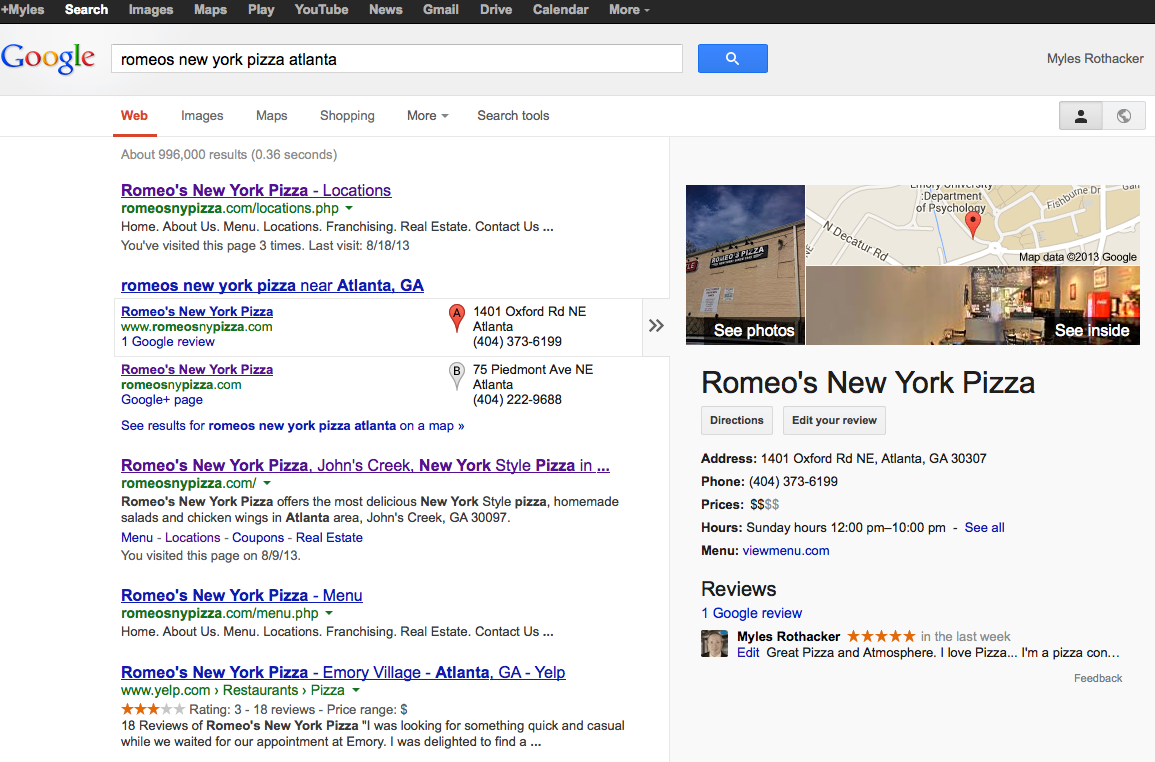This screenshot has height=762, width=1155.
Task: Open YouTube from the top bar
Action: 321,10
